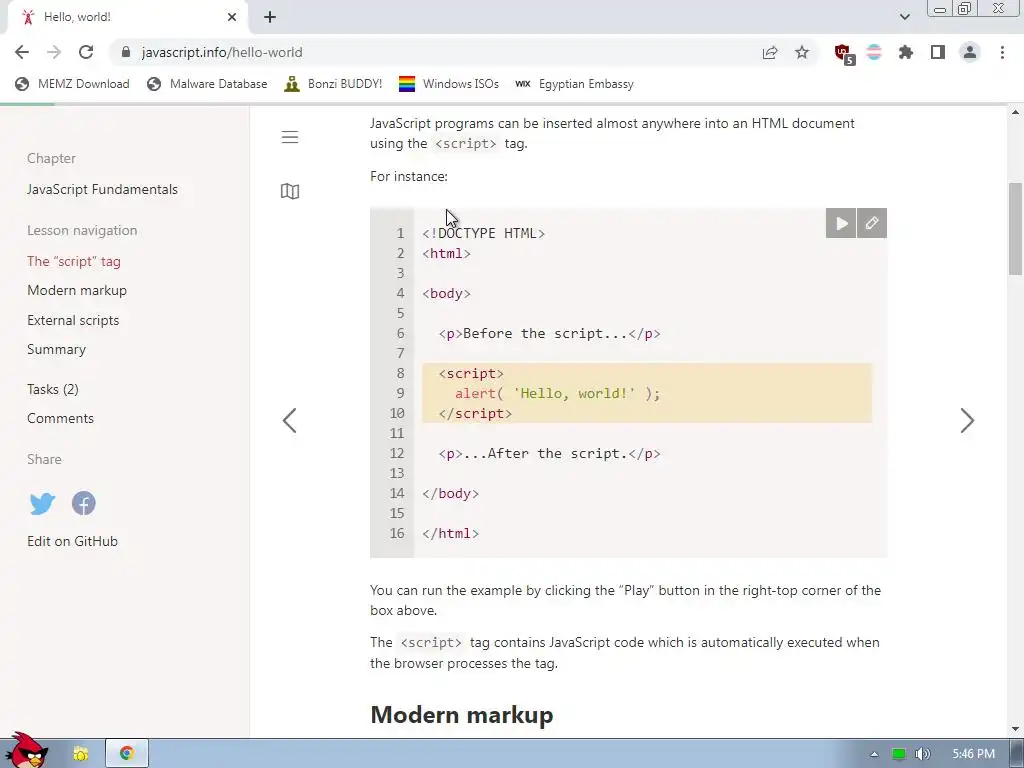The image size is (1024, 768).
Task: Open the Extensions puzzle-piece menu
Action: click(906, 52)
